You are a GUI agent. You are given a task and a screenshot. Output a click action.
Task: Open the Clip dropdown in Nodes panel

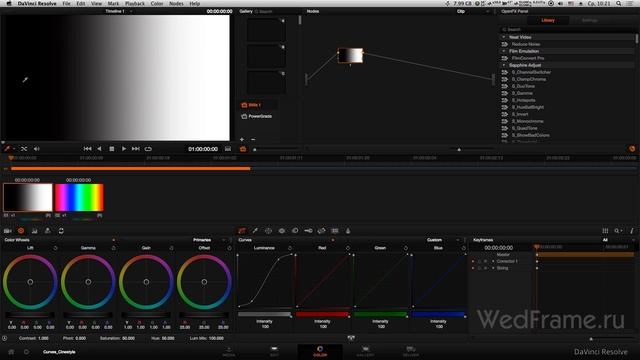tap(472, 11)
